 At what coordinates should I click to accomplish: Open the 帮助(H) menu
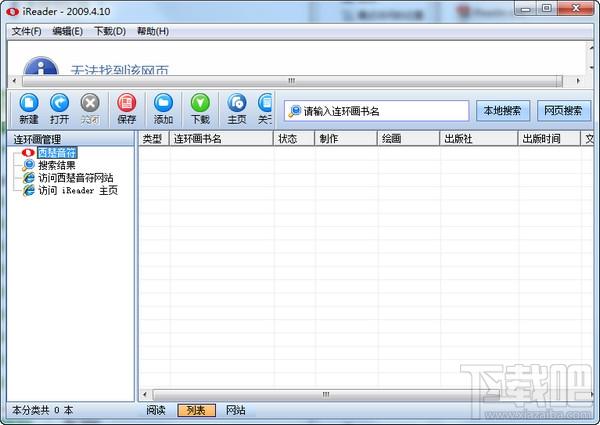[153, 31]
